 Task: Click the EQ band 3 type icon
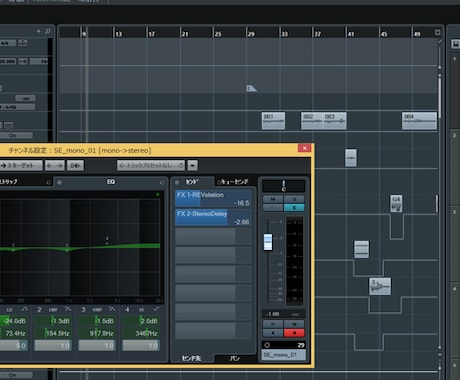[112, 309]
